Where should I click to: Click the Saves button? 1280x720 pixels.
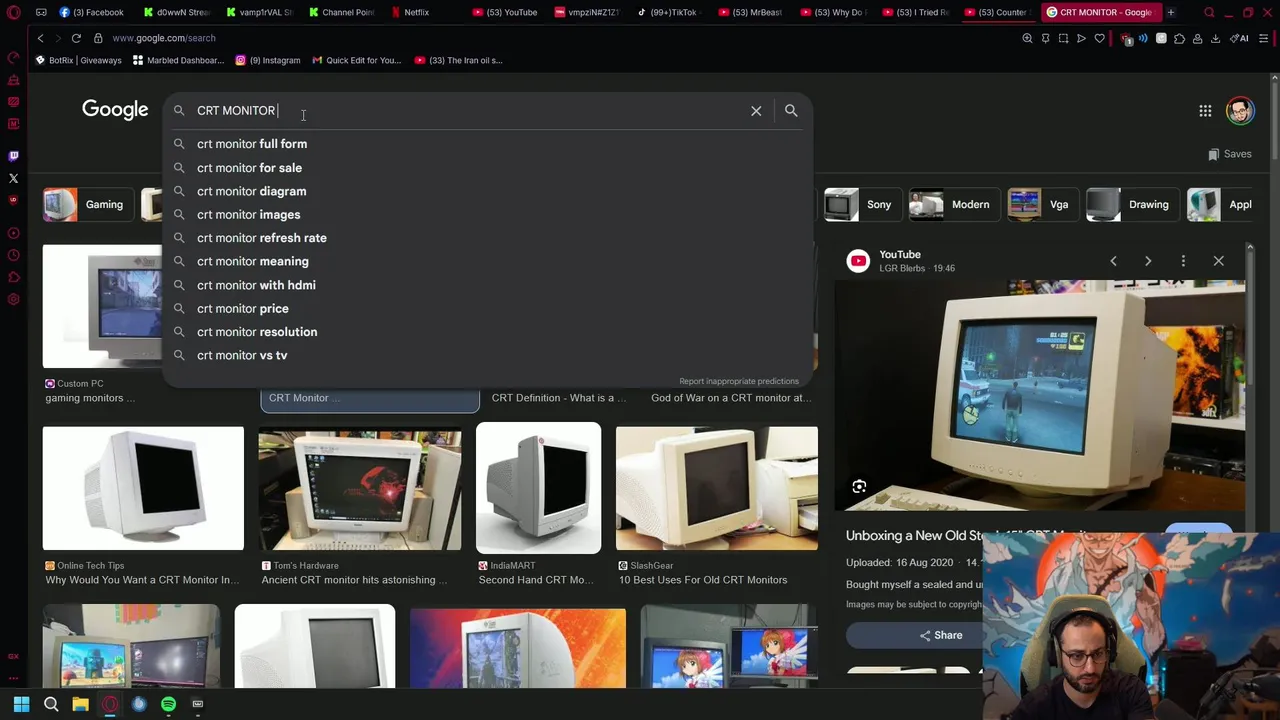pyautogui.click(x=1230, y=154)
